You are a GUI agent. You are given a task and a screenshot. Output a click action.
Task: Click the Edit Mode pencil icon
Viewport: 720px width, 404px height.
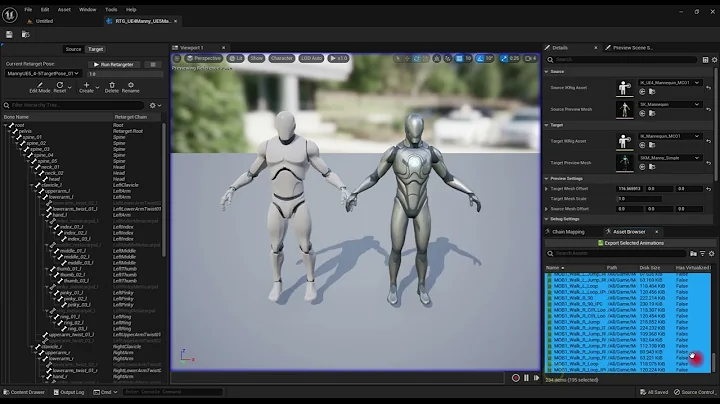[x=40, y=85]
